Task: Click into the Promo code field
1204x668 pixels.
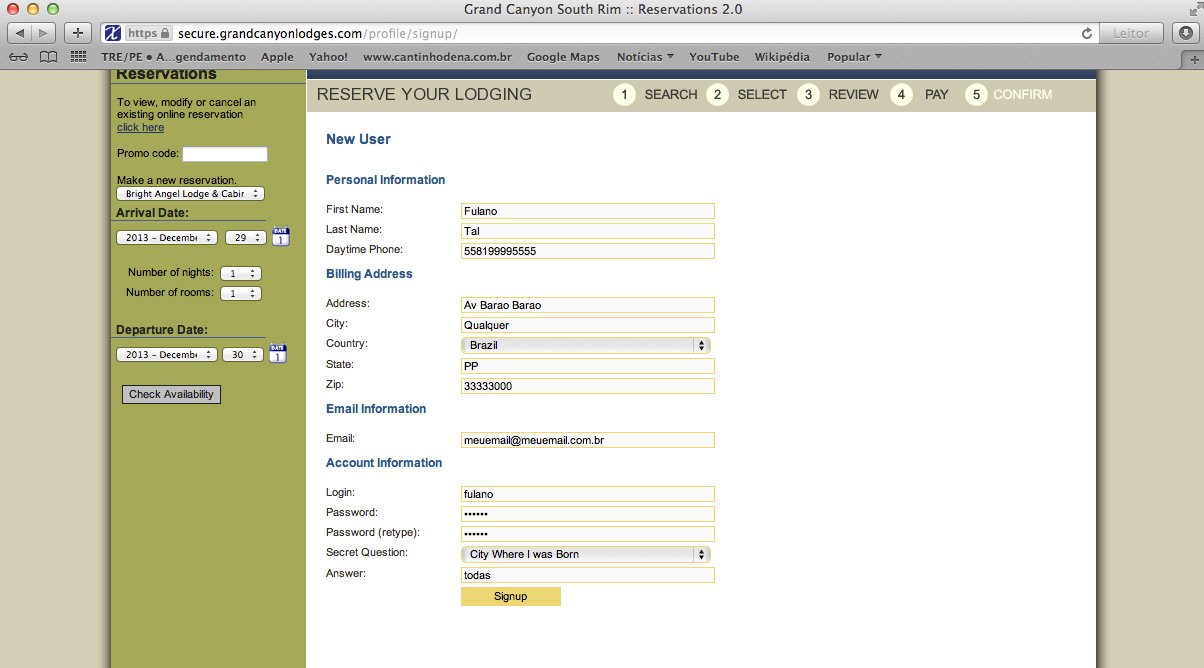Action: click(x=225, y=154)
